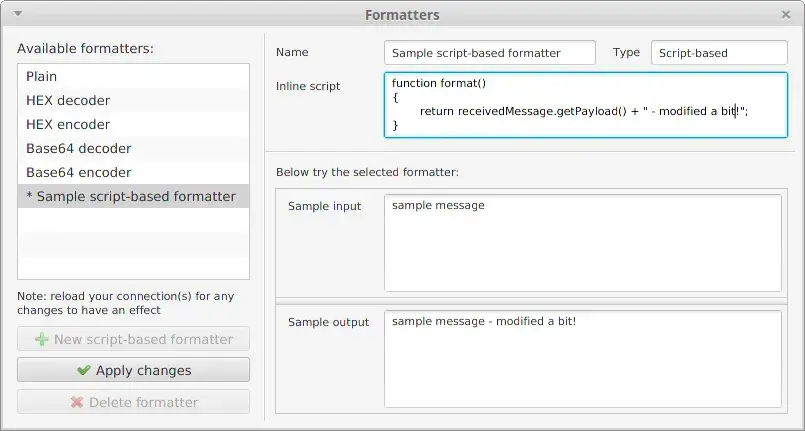
Task: Click the red X delete icon
Action: point(77,402)
